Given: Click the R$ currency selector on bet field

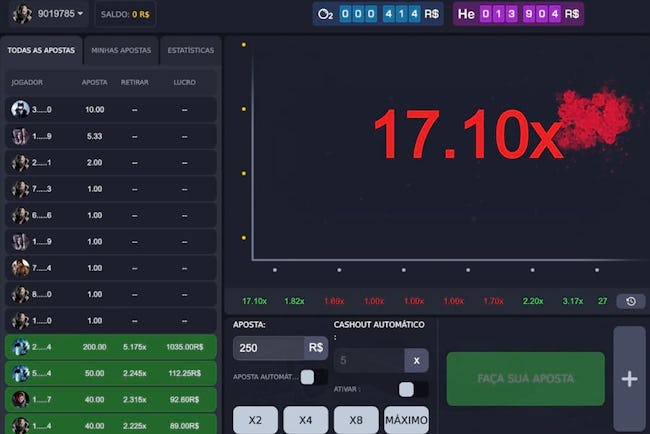Looking at the screenshot, I should point(316,347).
